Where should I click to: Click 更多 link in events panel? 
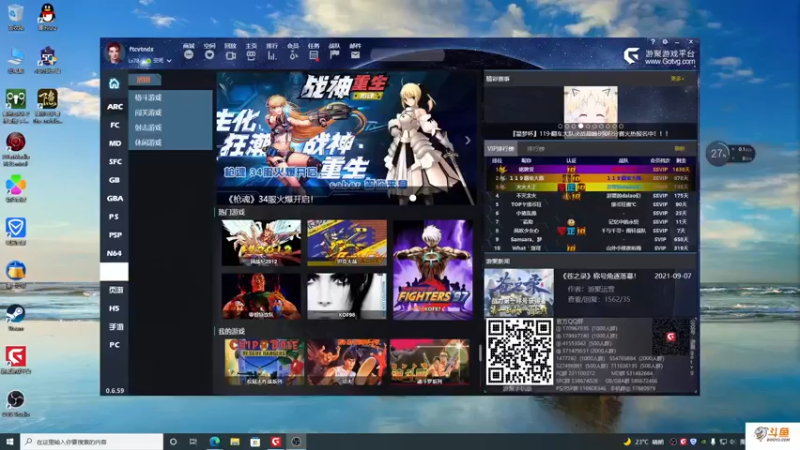[677, 79]
